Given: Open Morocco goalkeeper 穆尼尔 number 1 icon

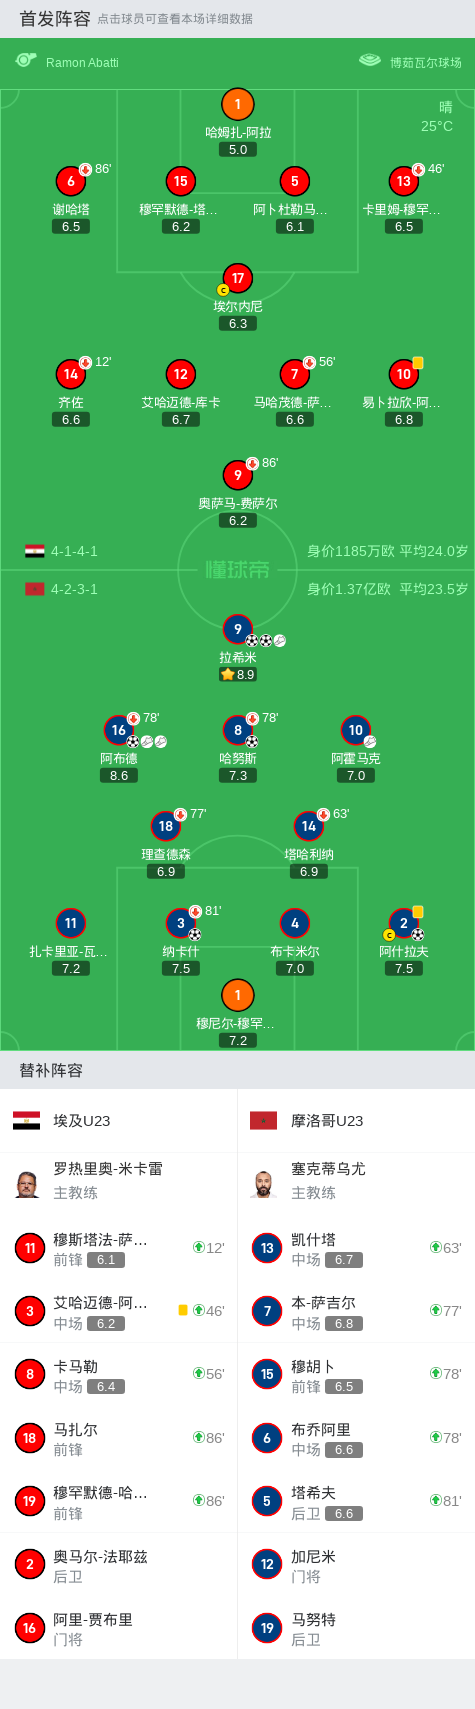Looking at the screenshot, I should point(237,995).
